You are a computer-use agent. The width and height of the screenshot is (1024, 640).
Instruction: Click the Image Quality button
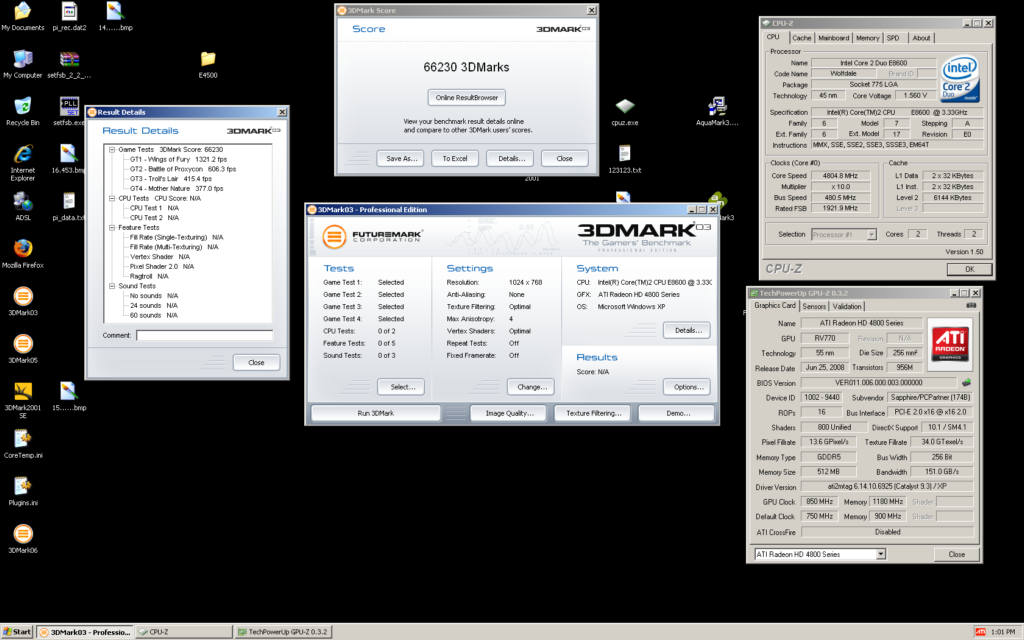point(509,413)
